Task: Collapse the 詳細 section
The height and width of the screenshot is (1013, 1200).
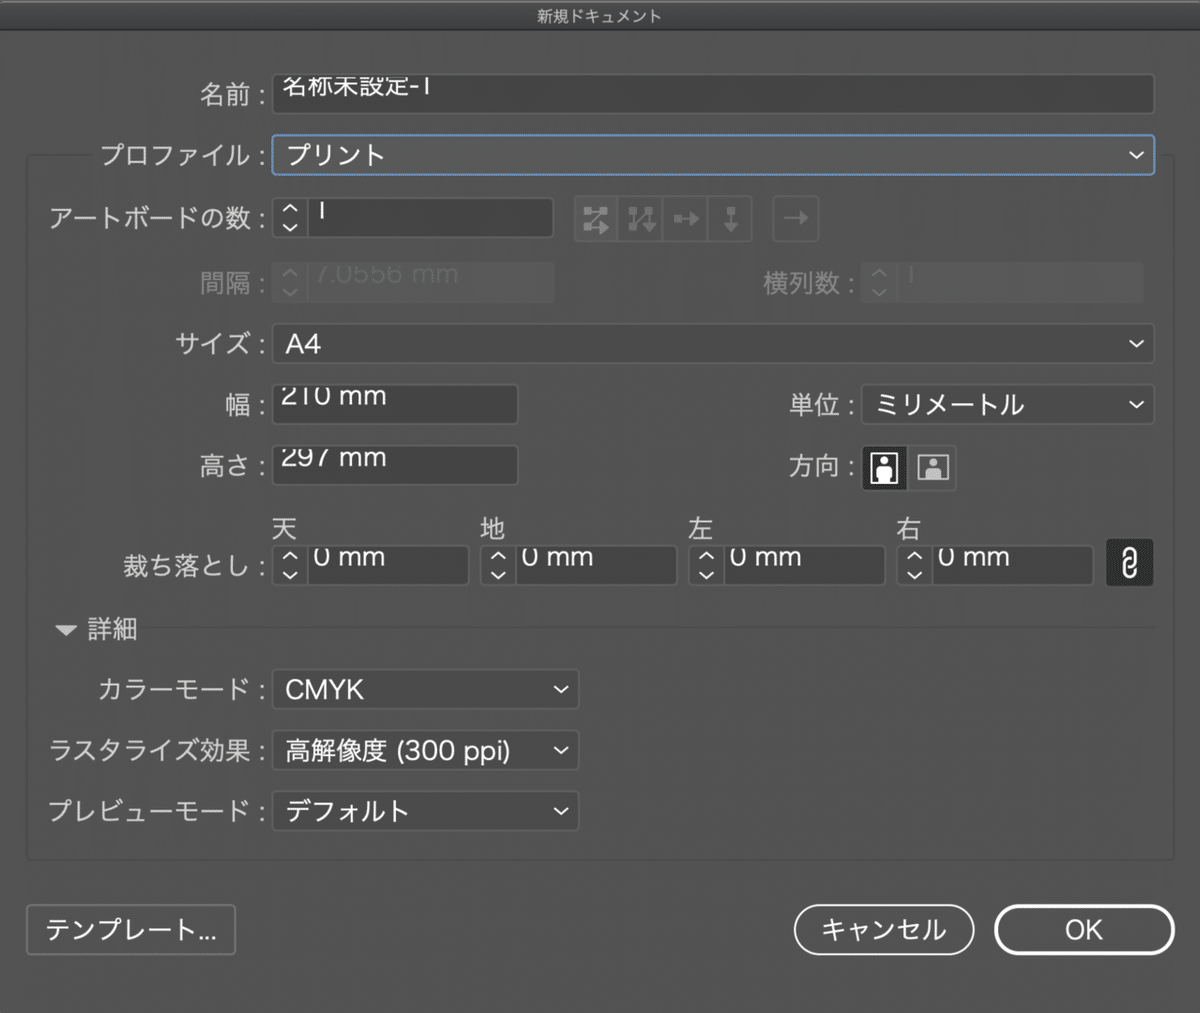Action: (66, 629)
